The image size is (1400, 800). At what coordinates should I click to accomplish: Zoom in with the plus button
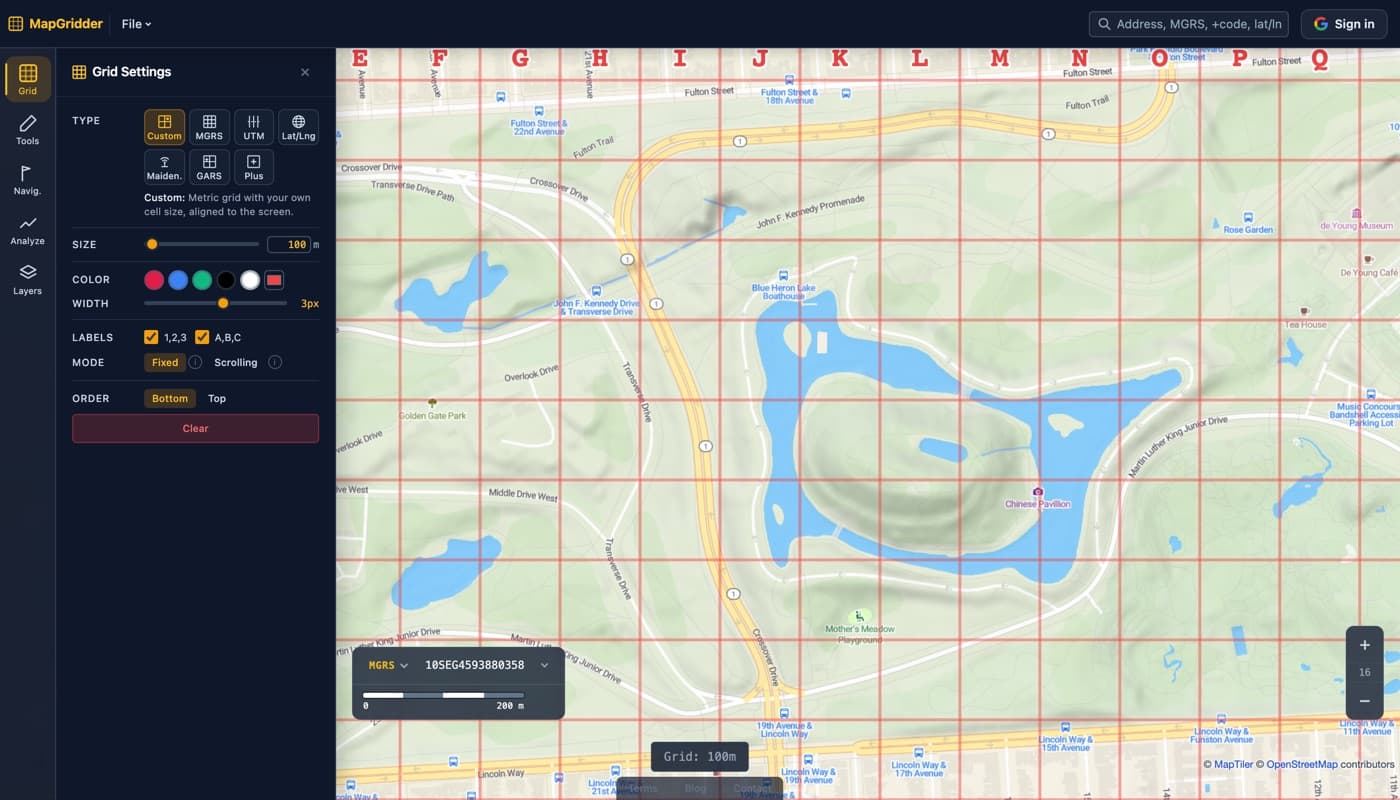[x=1365, y=645]
